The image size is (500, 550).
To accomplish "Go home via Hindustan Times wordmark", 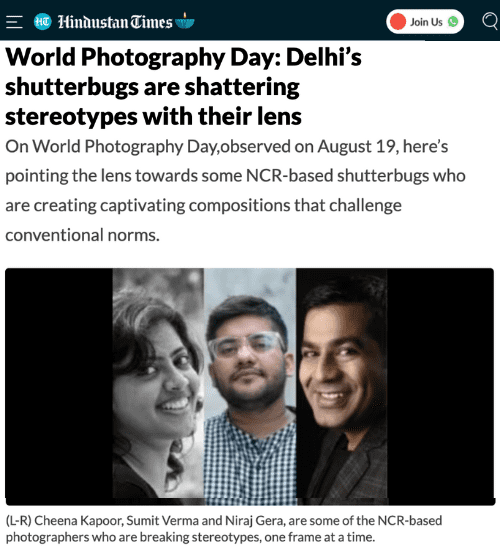I will (115, 22).
